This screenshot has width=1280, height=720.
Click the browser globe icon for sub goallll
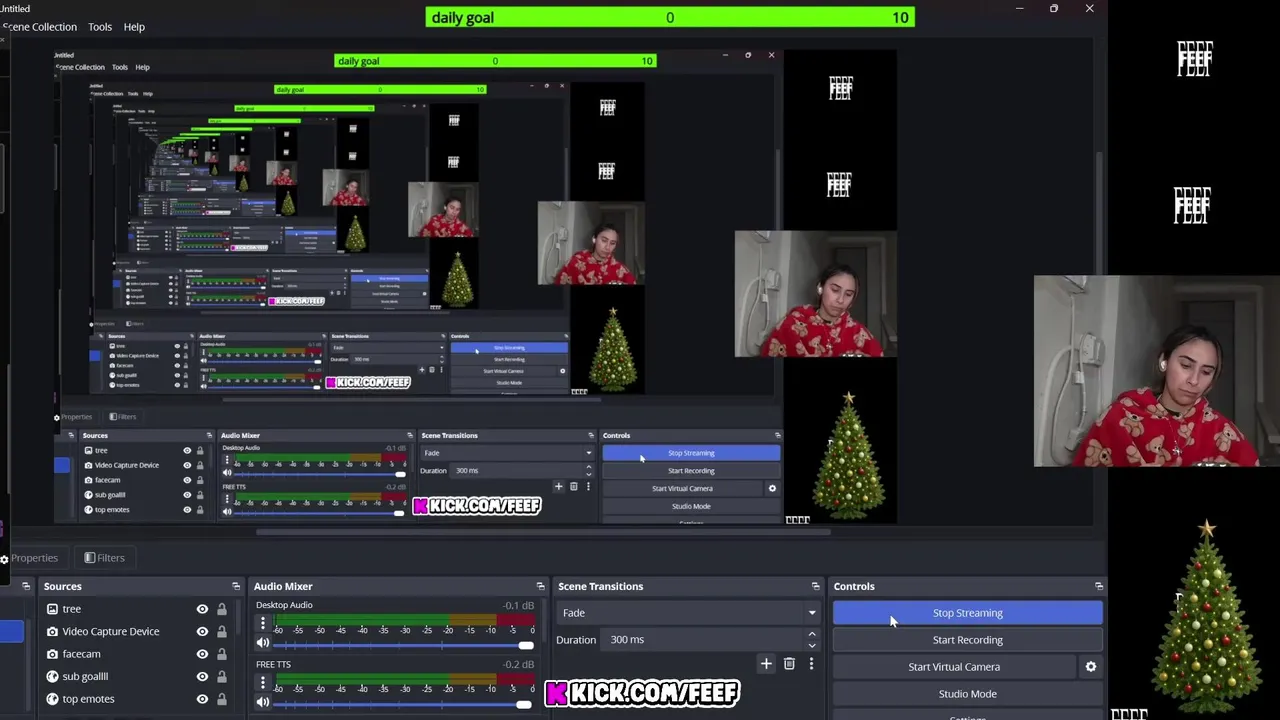pos(52,676)
